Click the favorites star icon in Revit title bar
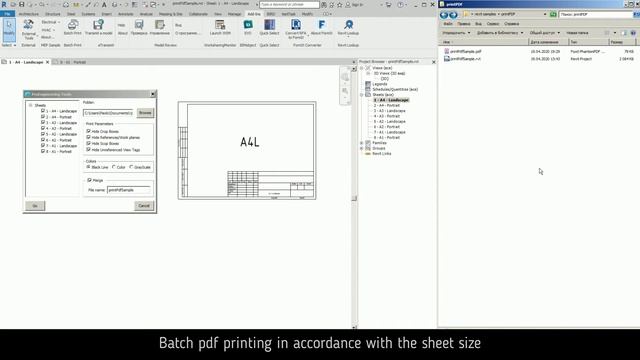Viewport: 640px width, 360px height. coord(340,4)
